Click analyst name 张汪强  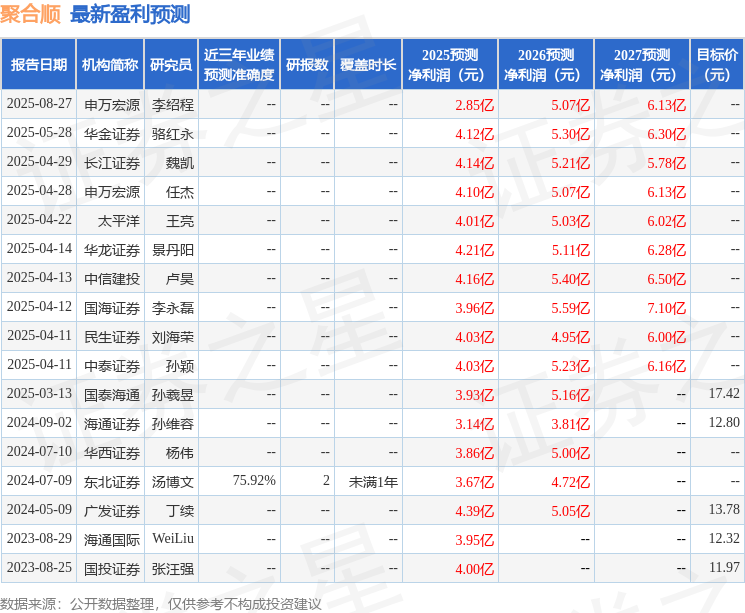(173, 569)
